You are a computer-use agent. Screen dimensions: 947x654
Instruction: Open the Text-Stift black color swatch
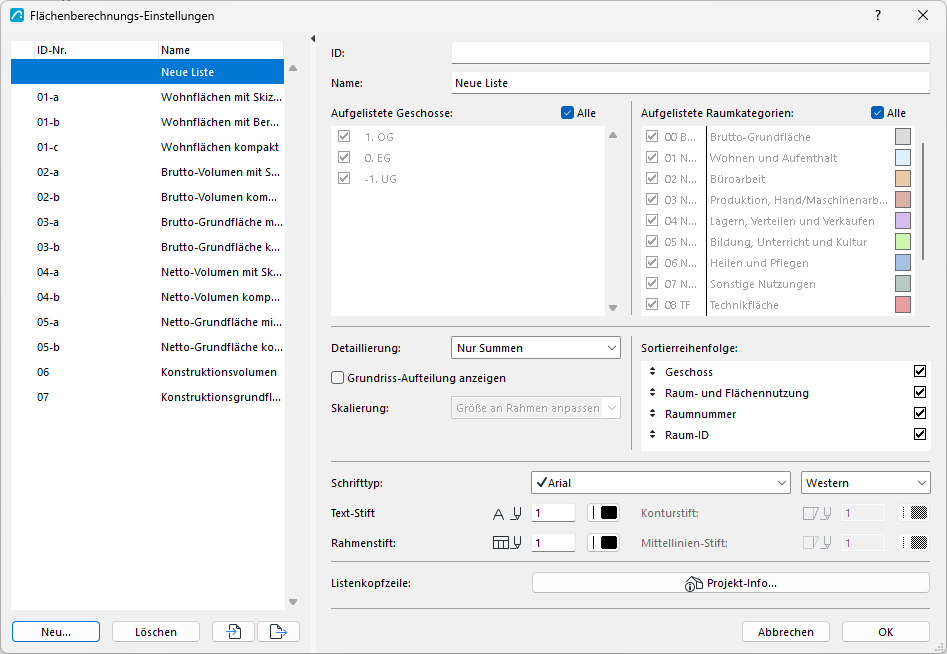[603, 513]
